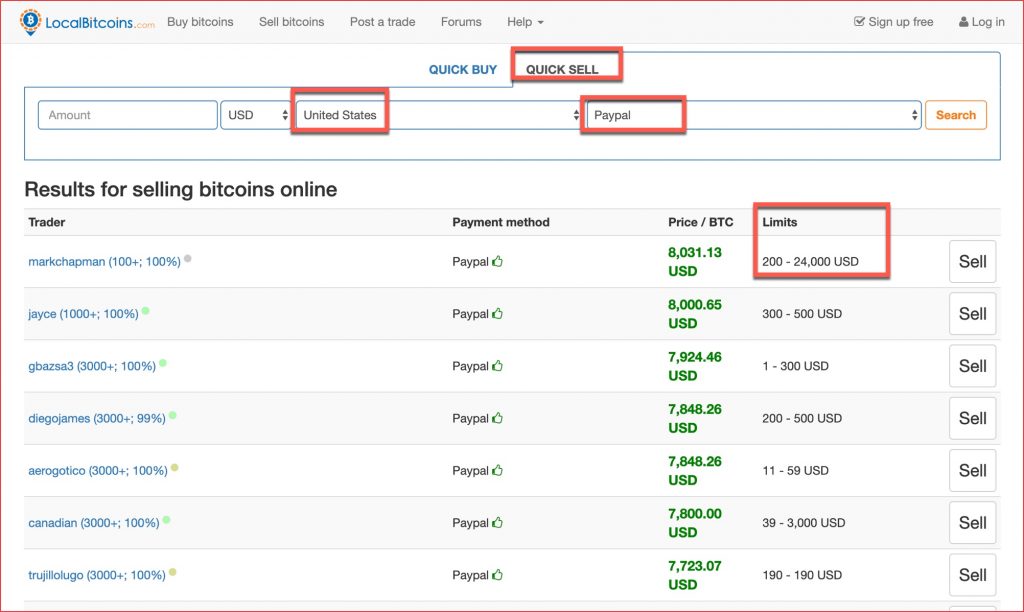Screen dimensions: 1024x612
Task: Open trader aerogotico's profile
Action: (x=98, y=471)
